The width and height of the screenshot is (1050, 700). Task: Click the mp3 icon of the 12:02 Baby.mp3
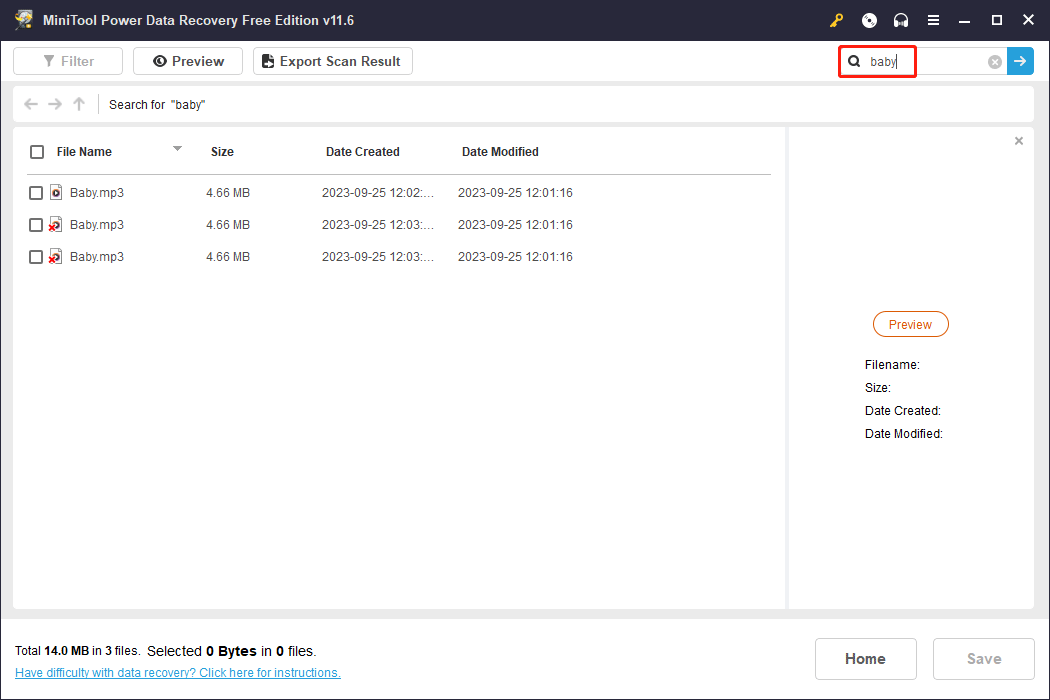click(x=56, y=192)
